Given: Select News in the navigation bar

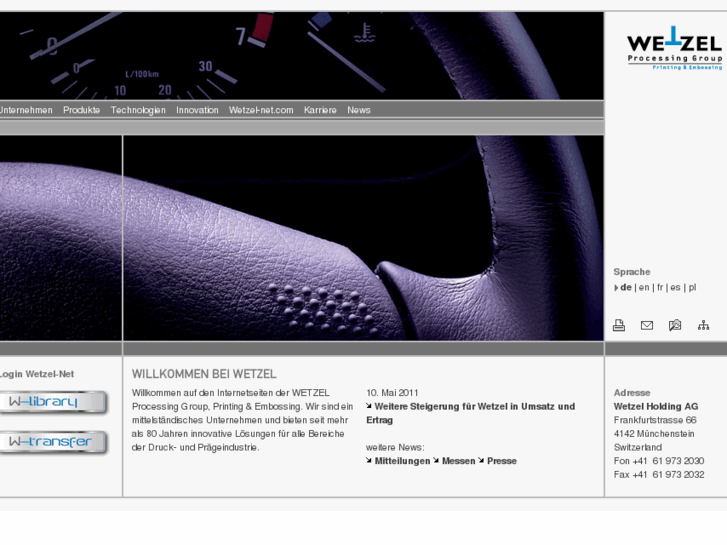Looking at the screenshot, I should pos(359,110).
